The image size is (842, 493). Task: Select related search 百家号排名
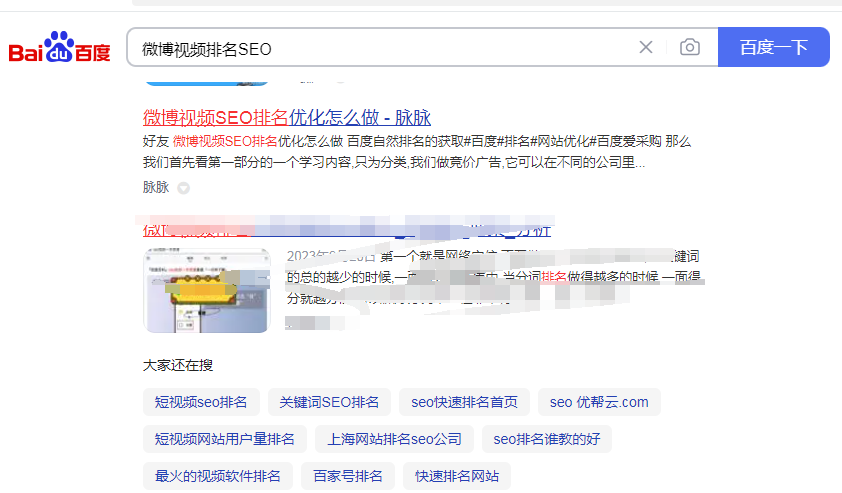[348, 476]
